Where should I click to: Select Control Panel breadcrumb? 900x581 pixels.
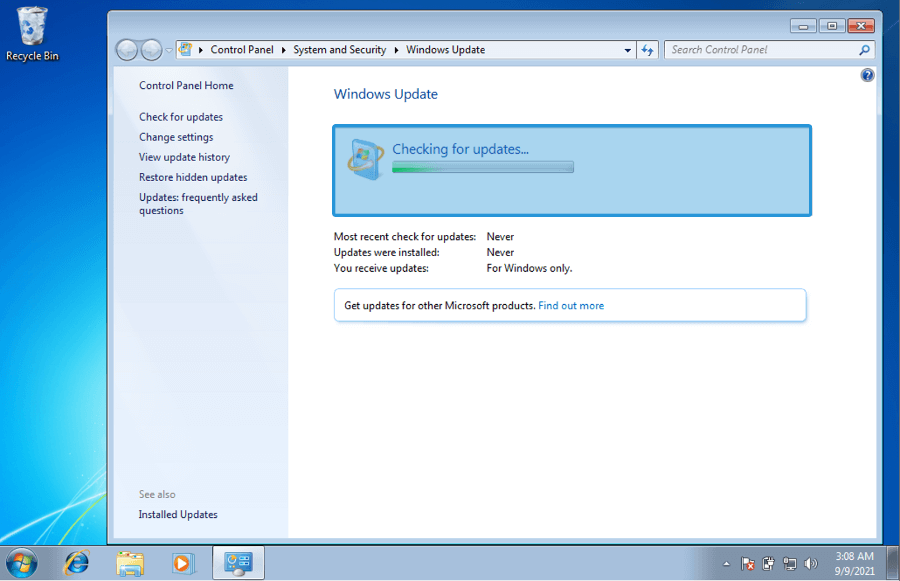pos(242,50)
